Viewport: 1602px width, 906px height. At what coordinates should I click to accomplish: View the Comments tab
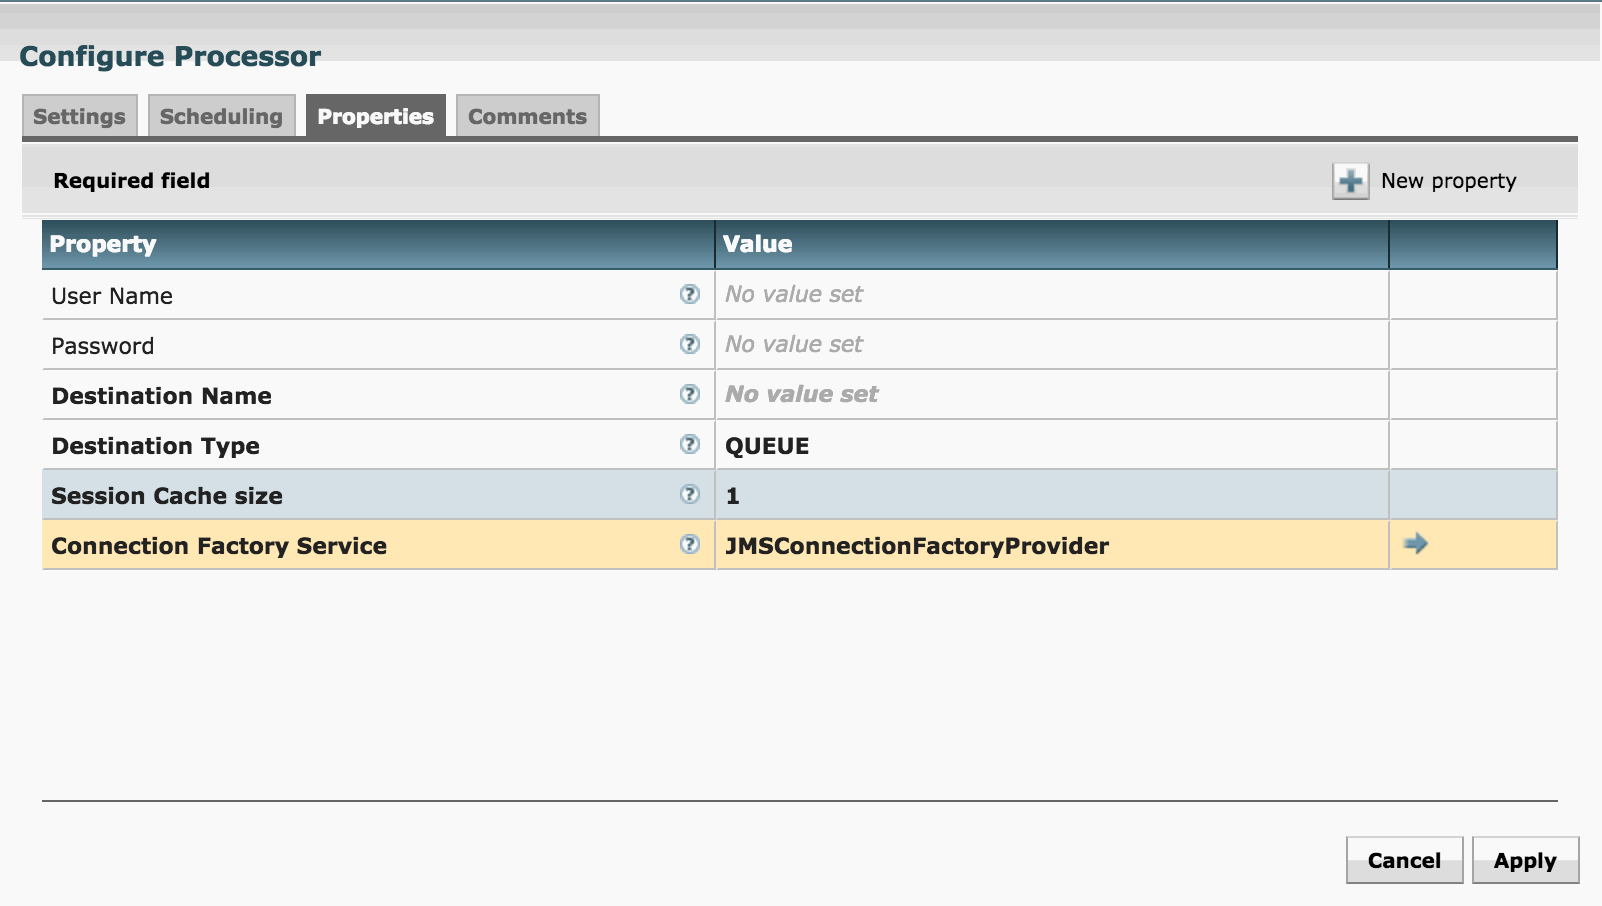point(527,116)
